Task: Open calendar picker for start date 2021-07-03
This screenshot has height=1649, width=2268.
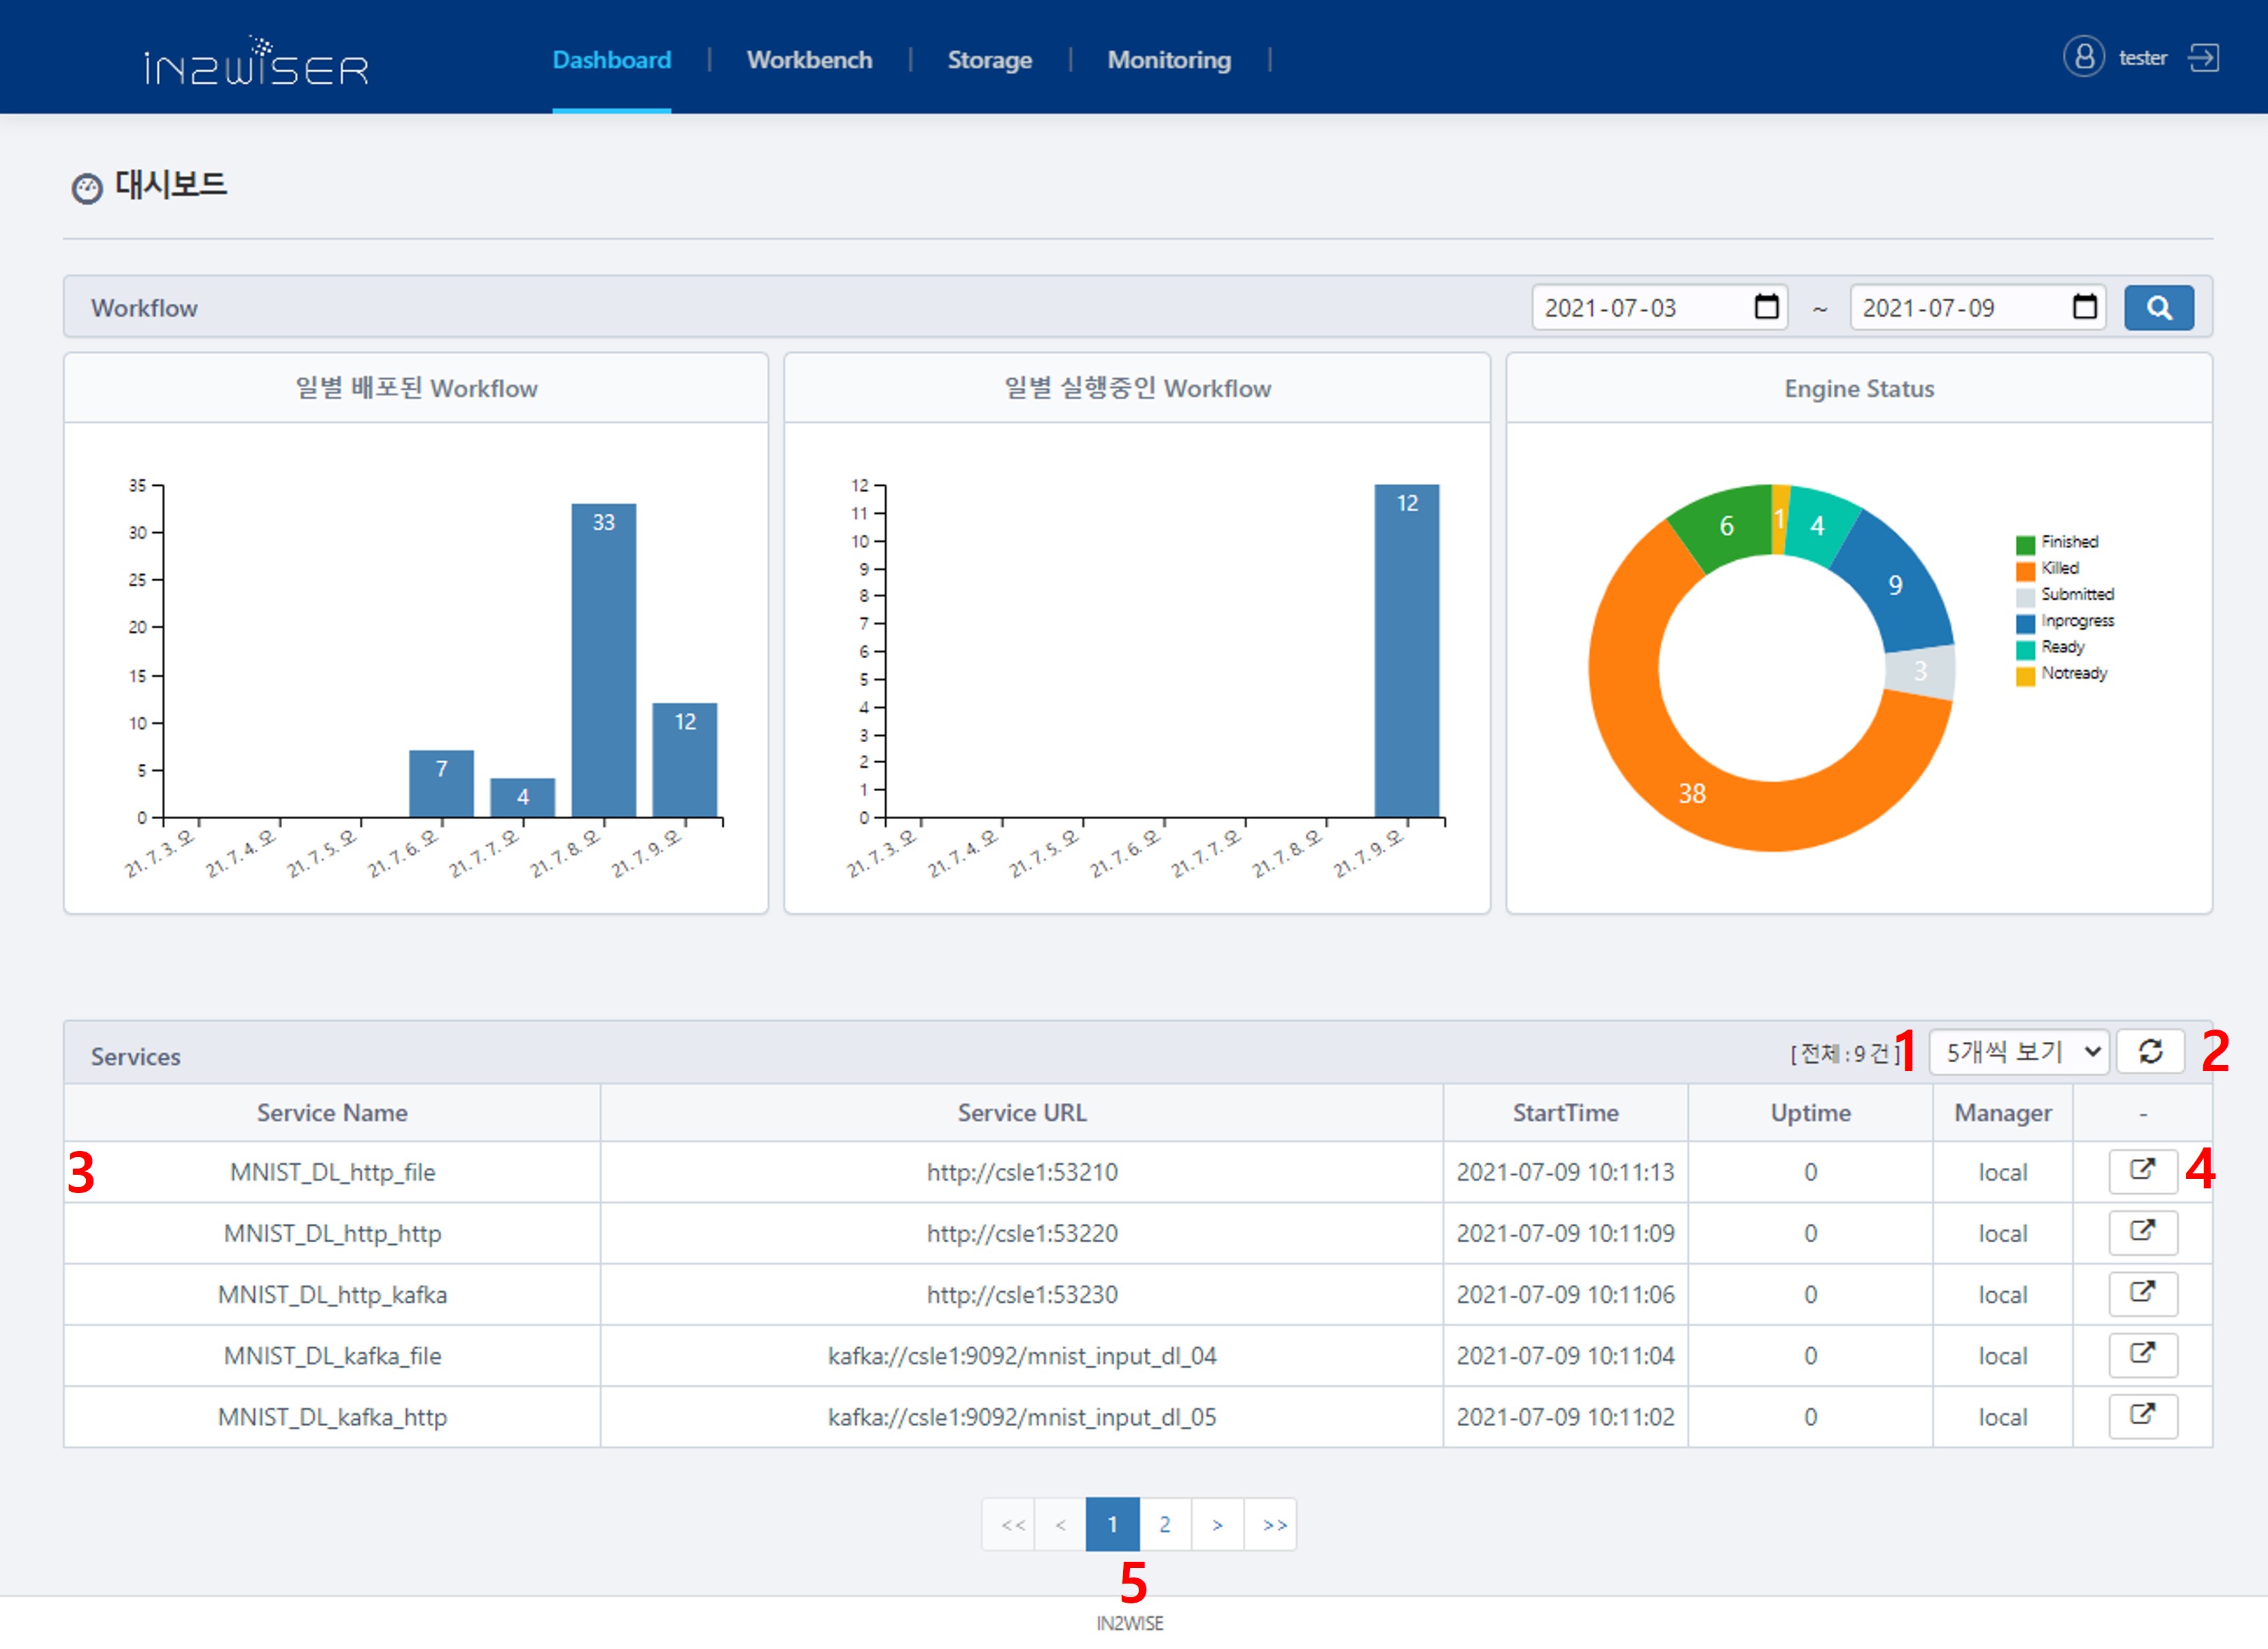Action: tap(1766, 307)
